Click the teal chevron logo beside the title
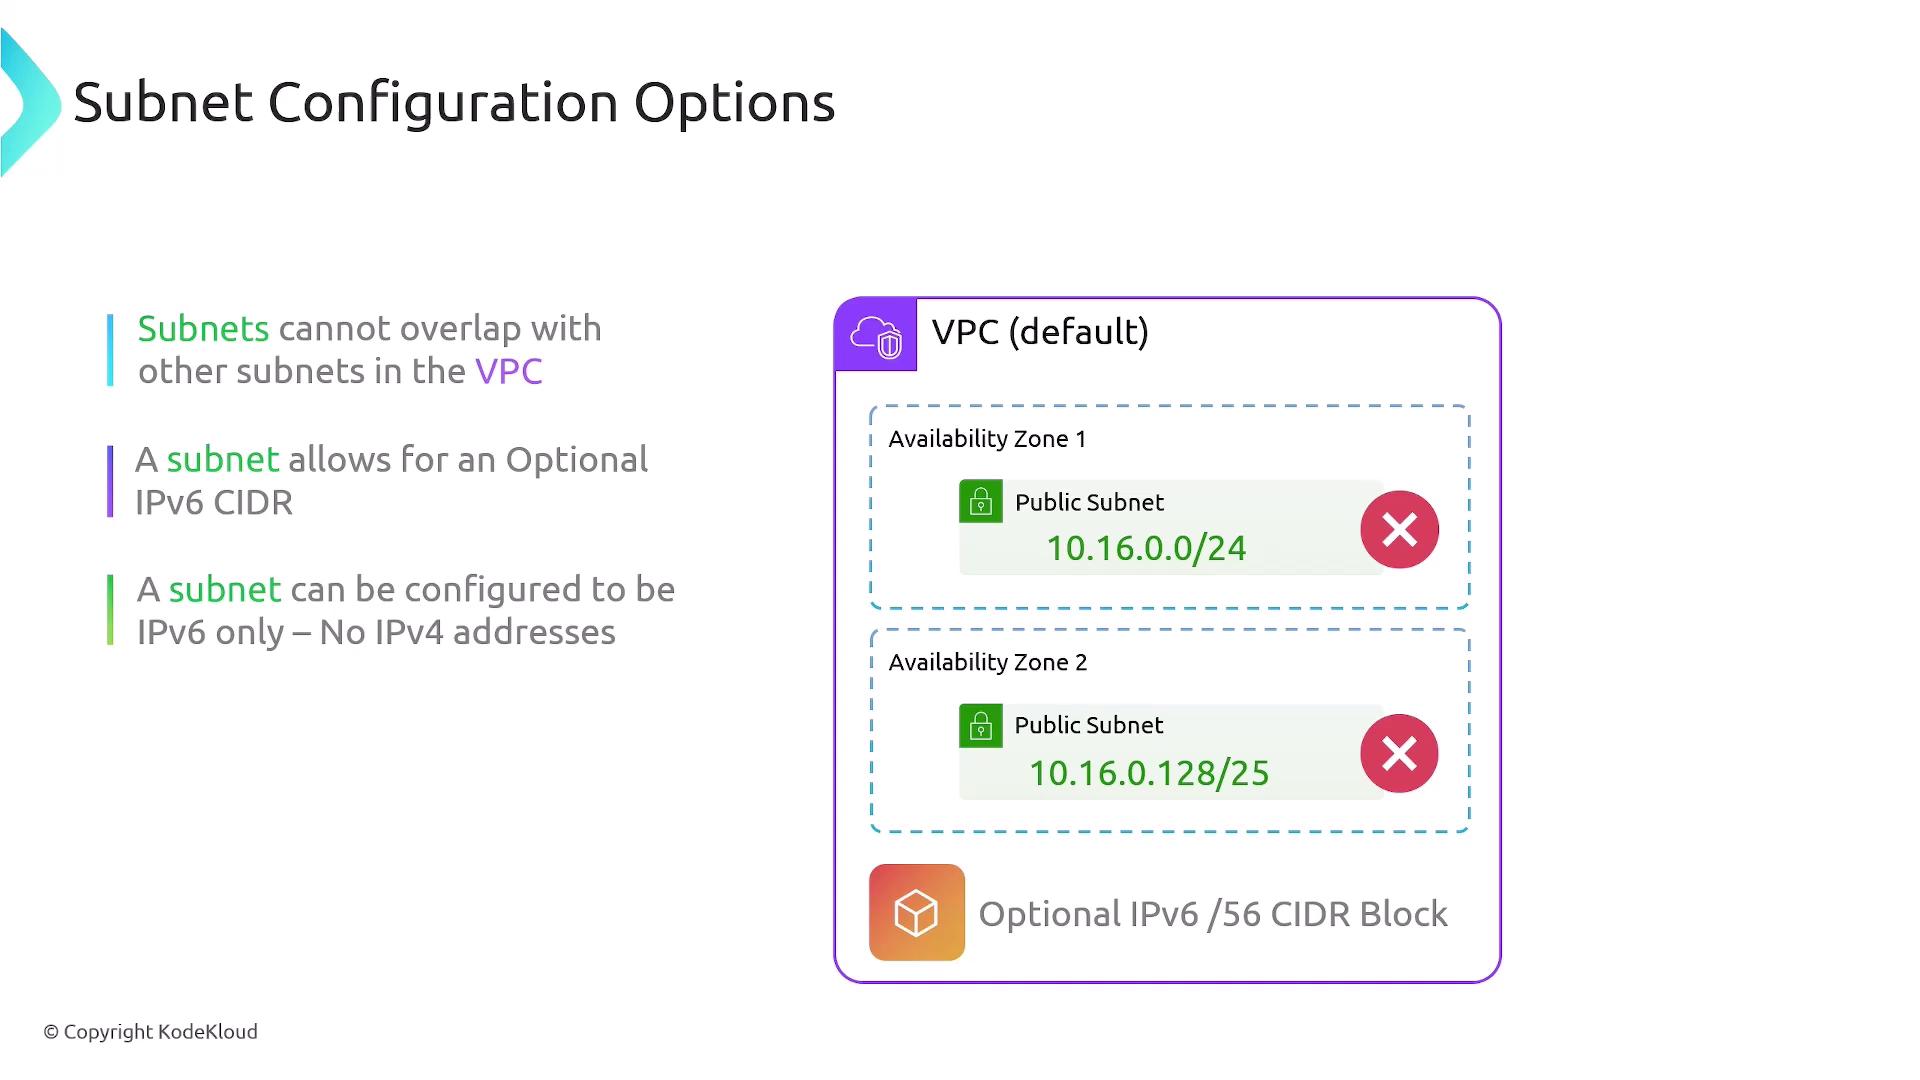The width and height of the screenshot is (1920, 1080). pos(30,103)
